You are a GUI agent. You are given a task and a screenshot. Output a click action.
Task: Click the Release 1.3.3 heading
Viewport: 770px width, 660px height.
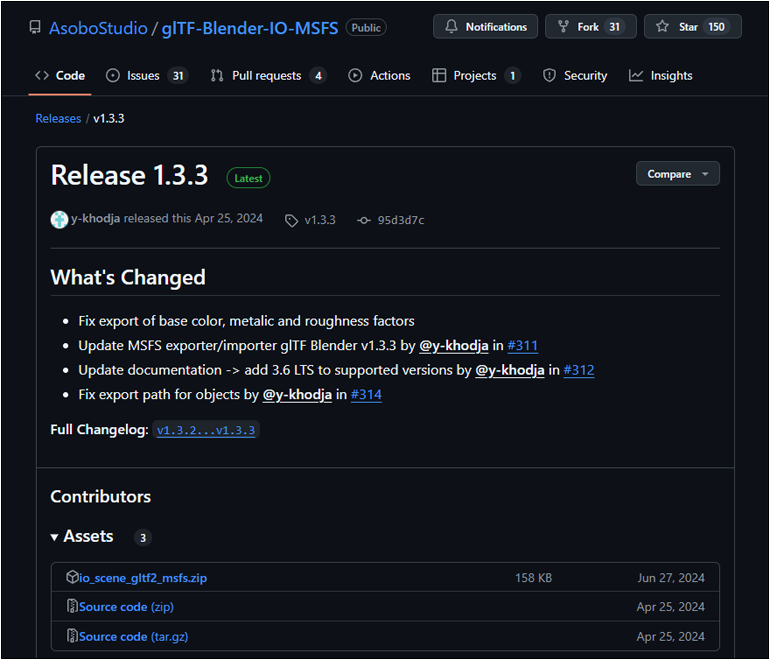pos(130,175)
